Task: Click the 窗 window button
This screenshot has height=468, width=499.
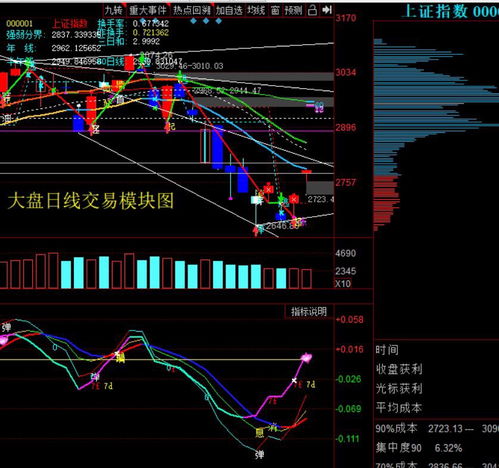Action: (x=275, y=10)
